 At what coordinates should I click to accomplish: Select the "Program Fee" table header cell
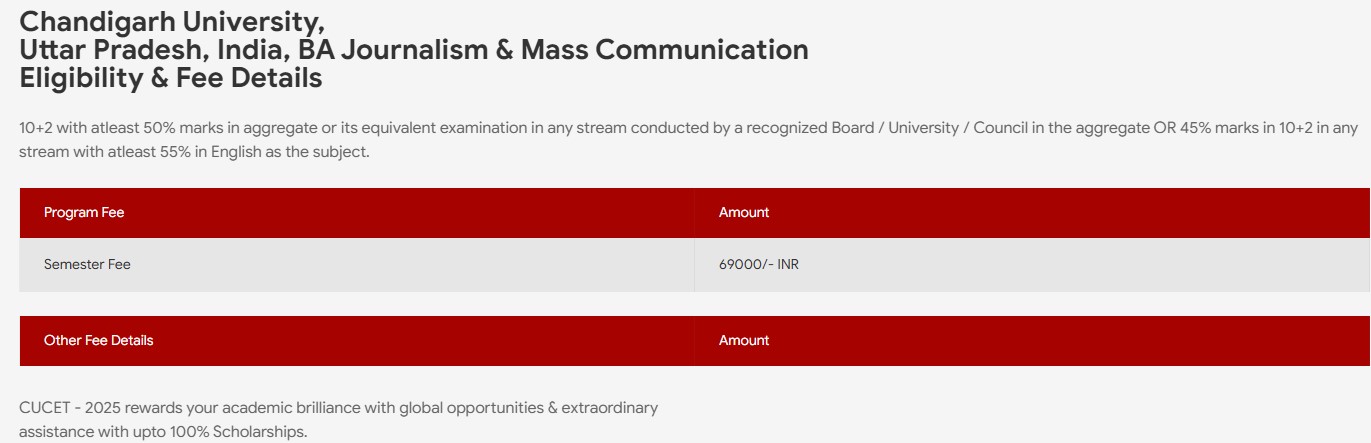click(x=84, y=212)
